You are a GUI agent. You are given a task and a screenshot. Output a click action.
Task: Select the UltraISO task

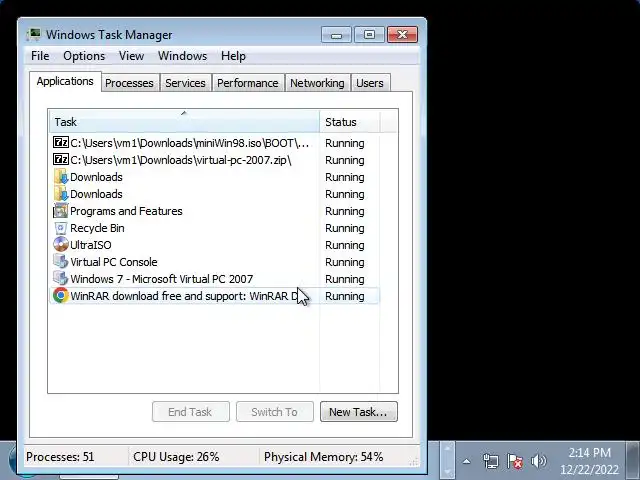214,245
